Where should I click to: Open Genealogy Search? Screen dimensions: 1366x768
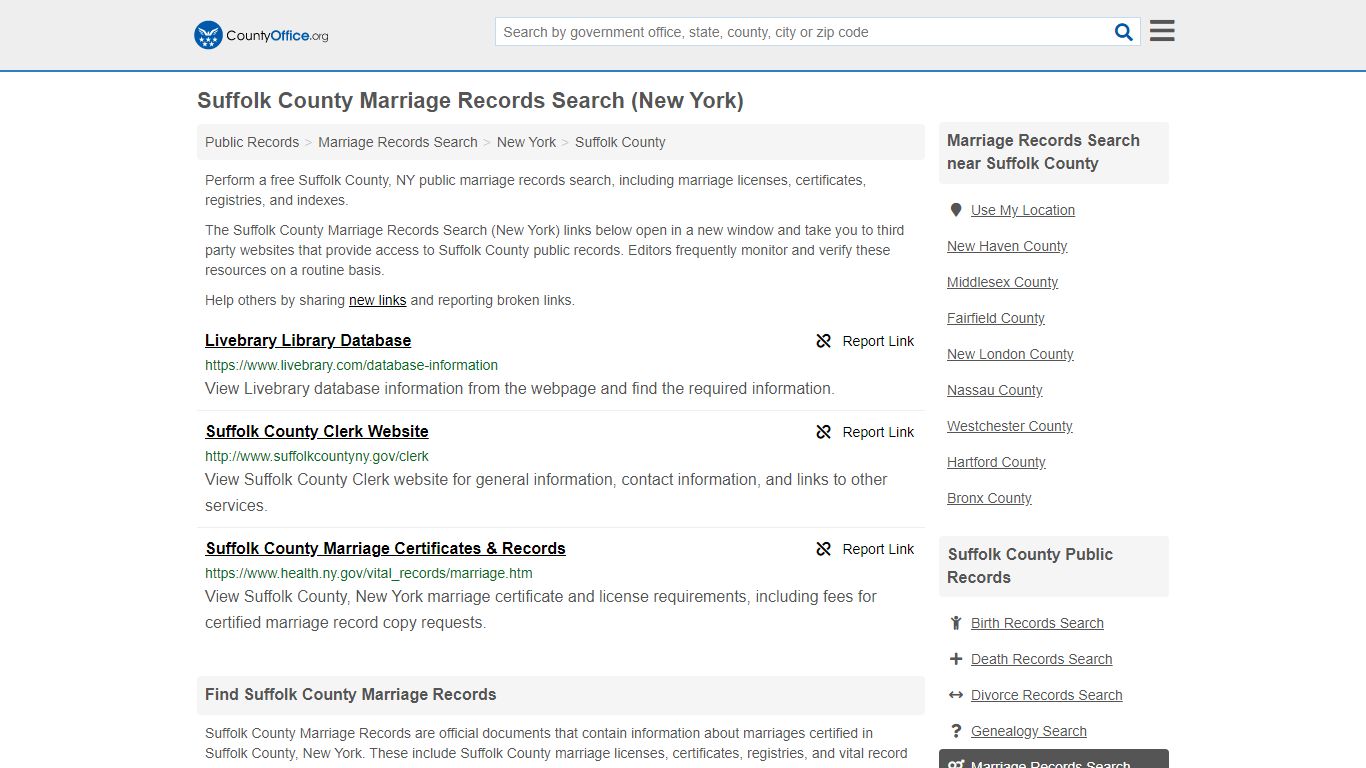click(1028, 731)
